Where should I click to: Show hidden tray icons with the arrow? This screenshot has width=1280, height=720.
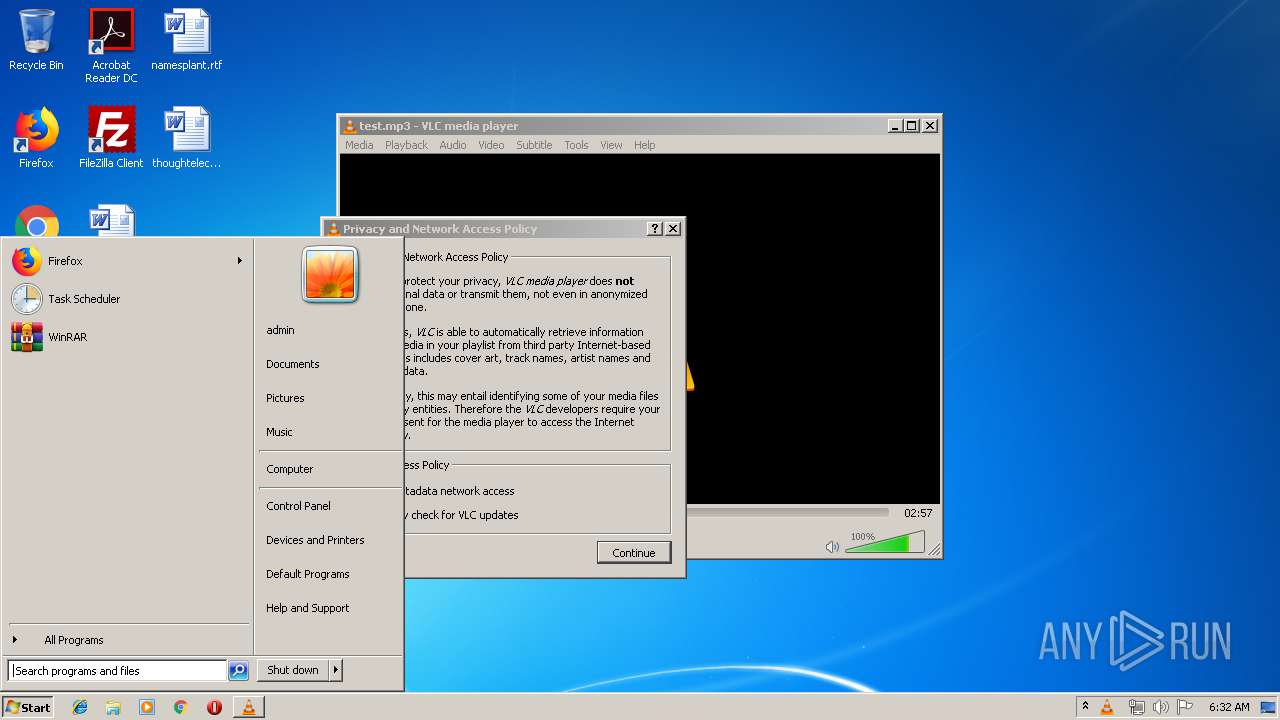click(1085, 706)
